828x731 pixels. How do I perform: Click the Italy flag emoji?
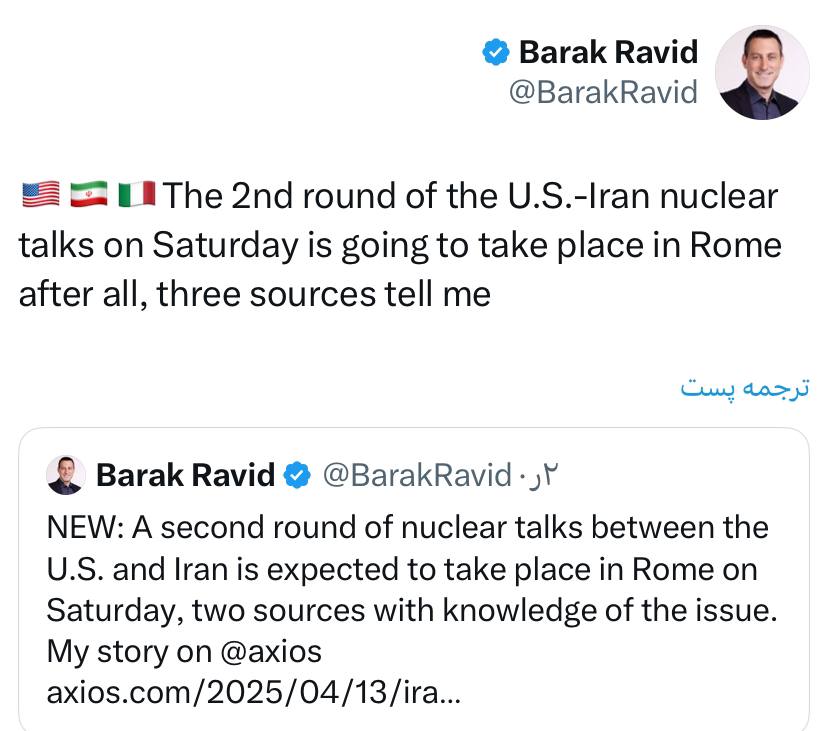tap(135, 195)
